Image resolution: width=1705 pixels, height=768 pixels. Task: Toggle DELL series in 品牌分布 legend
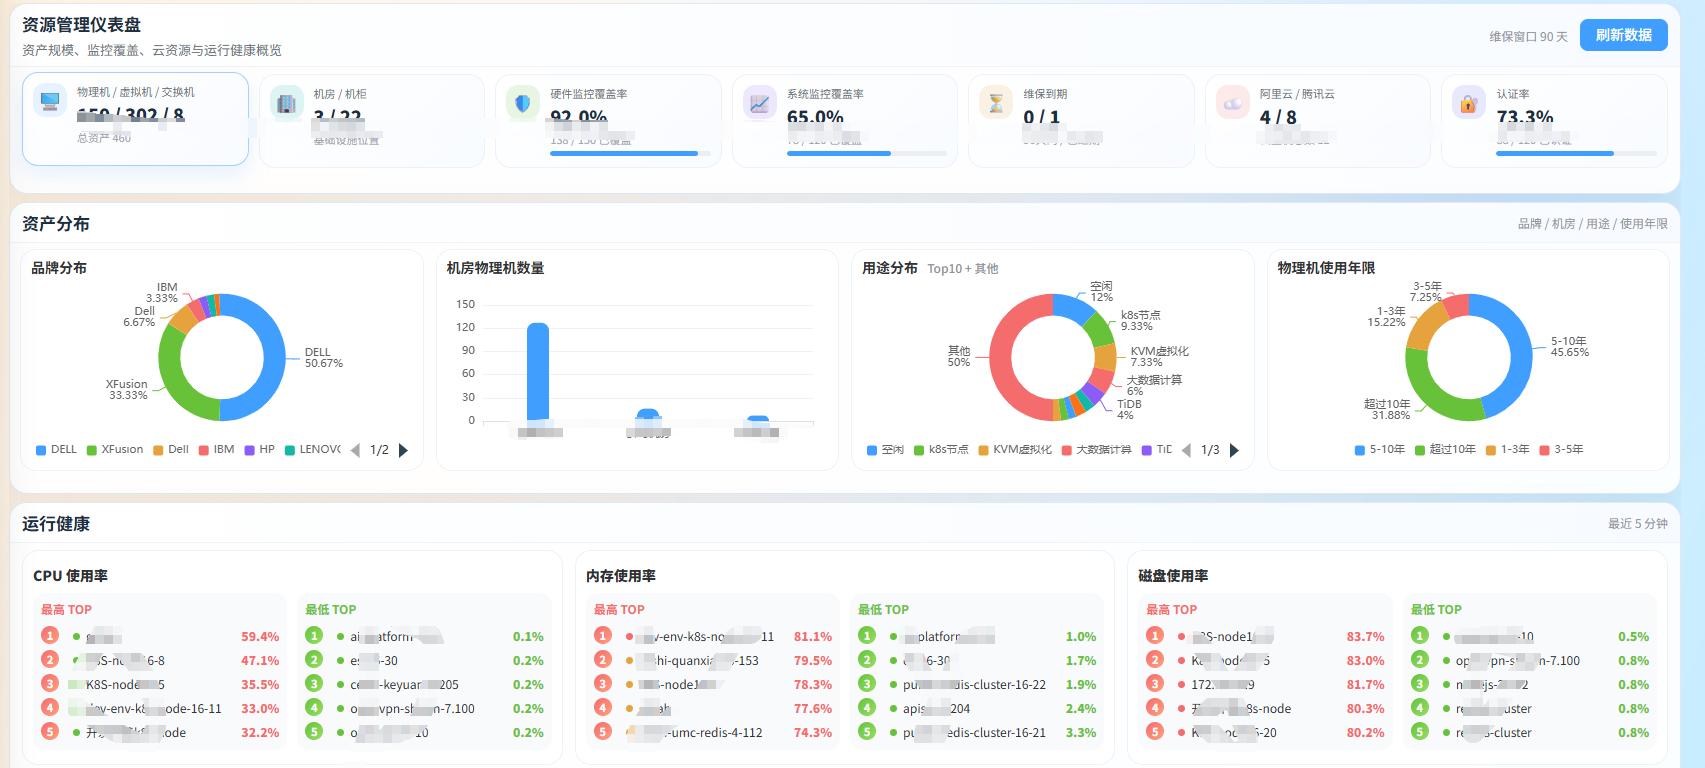tap(56, 450)
